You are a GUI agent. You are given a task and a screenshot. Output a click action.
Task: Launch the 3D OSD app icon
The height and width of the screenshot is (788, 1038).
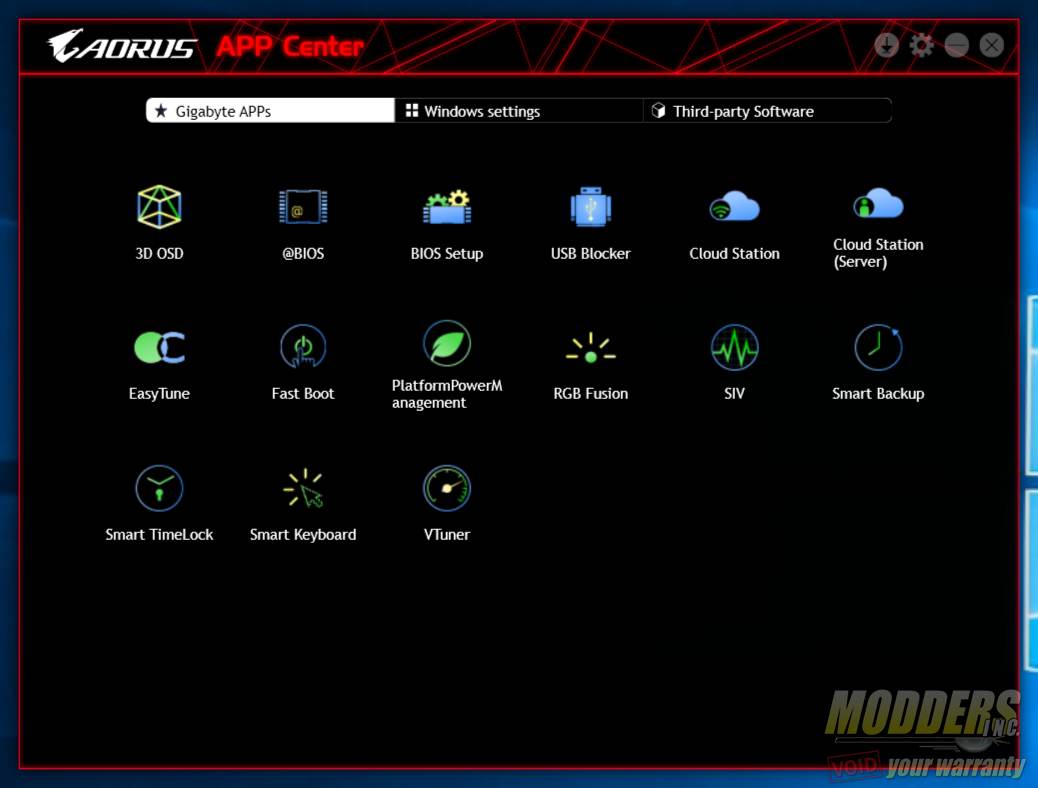159,207
